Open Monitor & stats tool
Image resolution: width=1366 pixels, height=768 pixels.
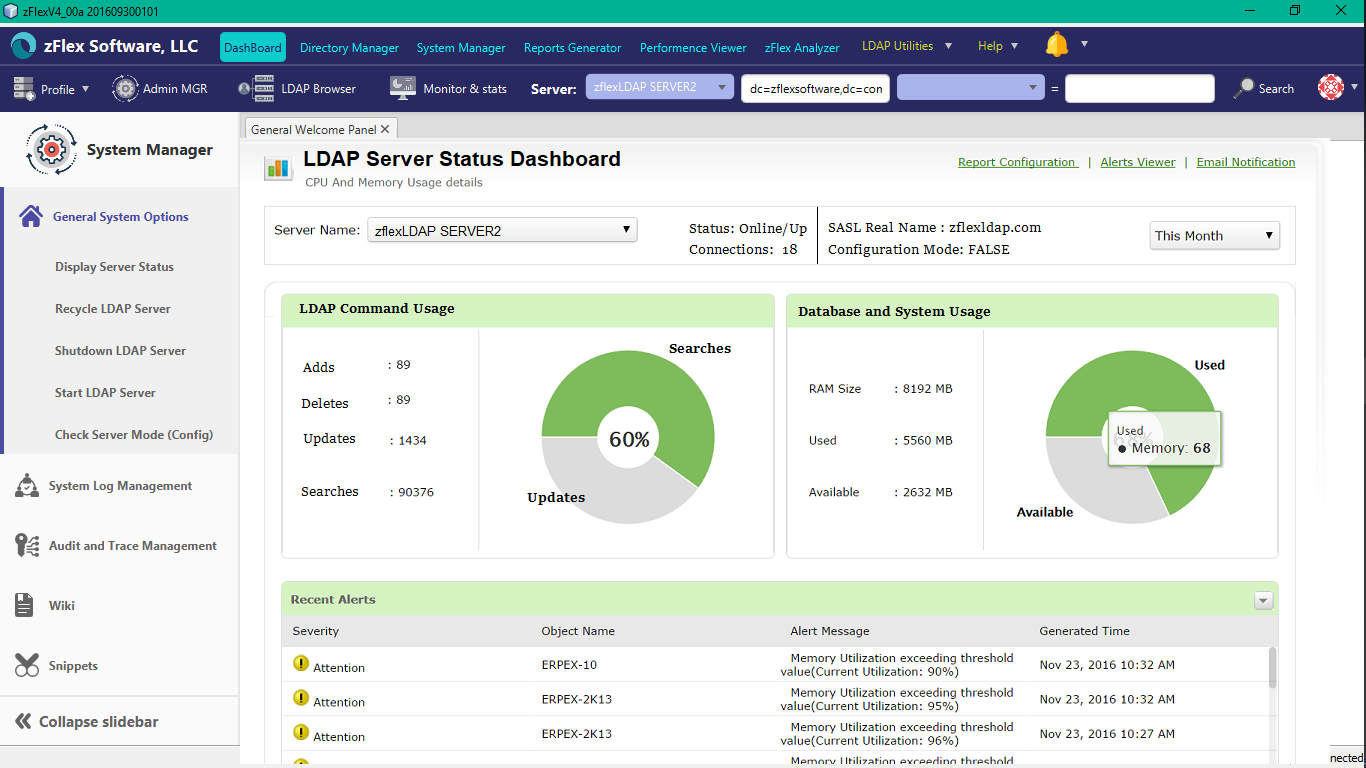[x=448, y=88]
